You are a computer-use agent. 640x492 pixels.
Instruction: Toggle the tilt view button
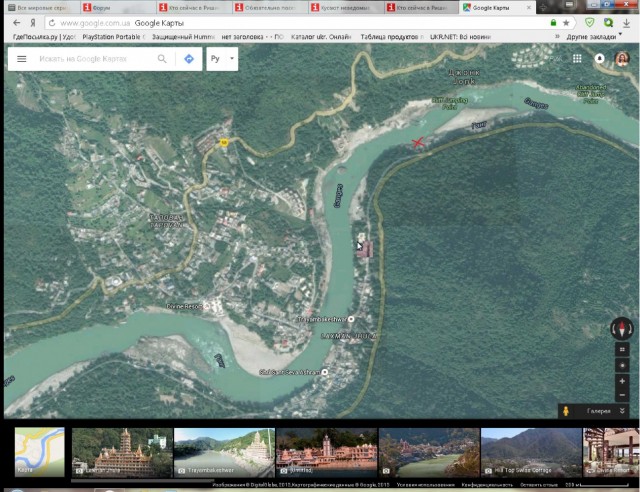tap(622, 350)
